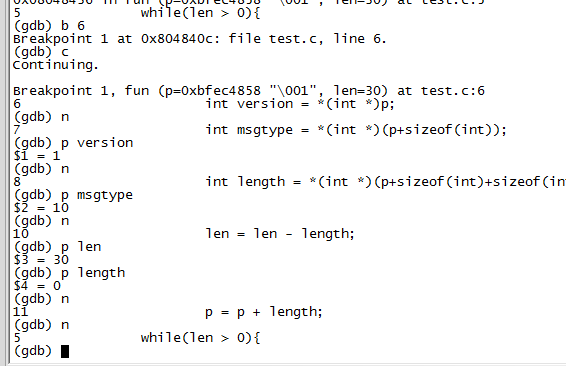Image resolution: width=566 pixels, height=366 pixels.
Task: Click the '$1 = 1' result
Action: 36,156
